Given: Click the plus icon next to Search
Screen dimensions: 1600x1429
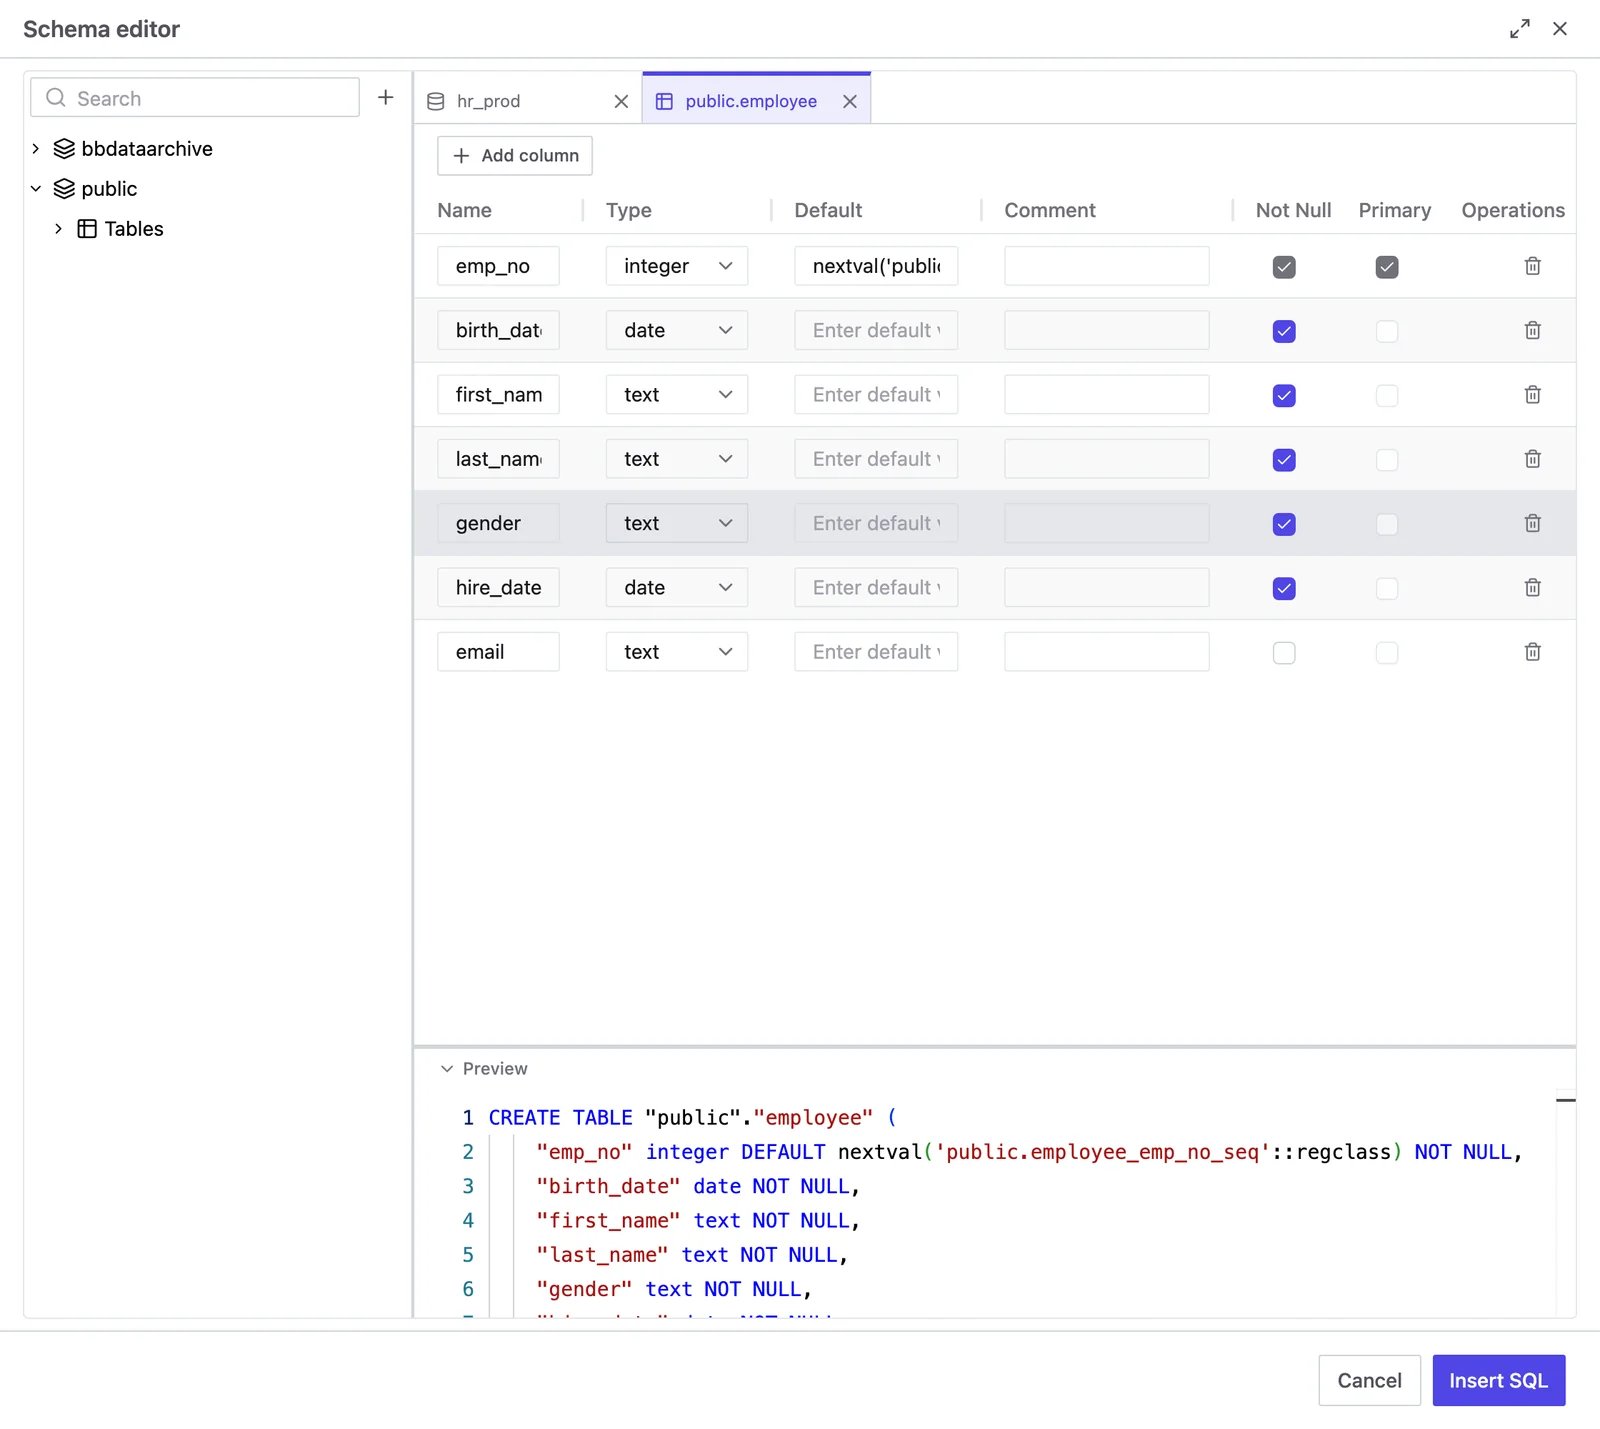Looking at the screenshot, I should (x=386, y=97).
